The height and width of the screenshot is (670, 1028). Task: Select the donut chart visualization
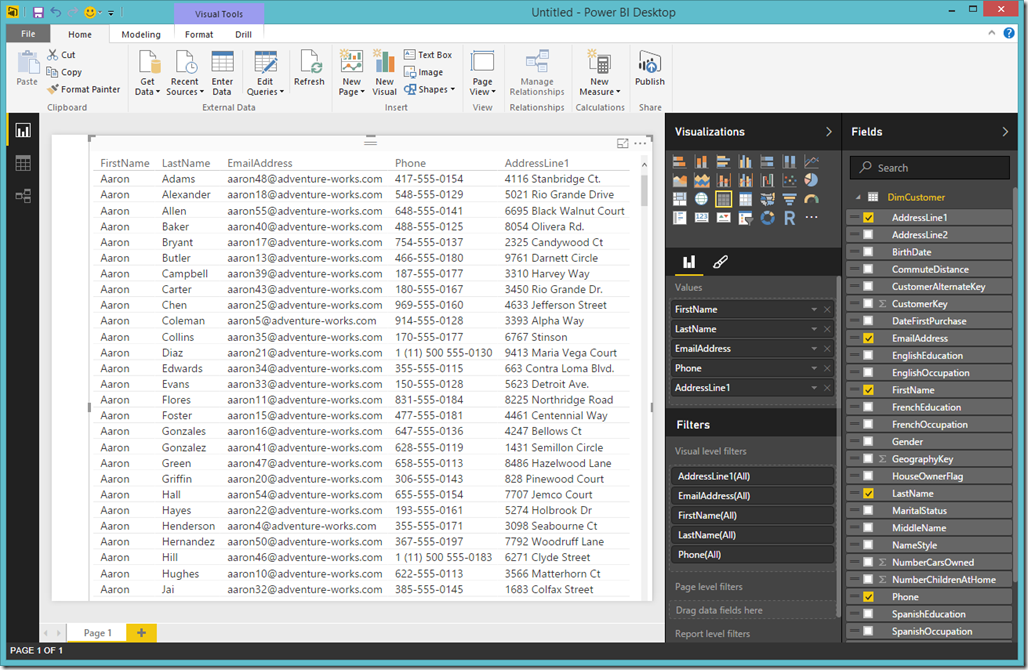768,218
